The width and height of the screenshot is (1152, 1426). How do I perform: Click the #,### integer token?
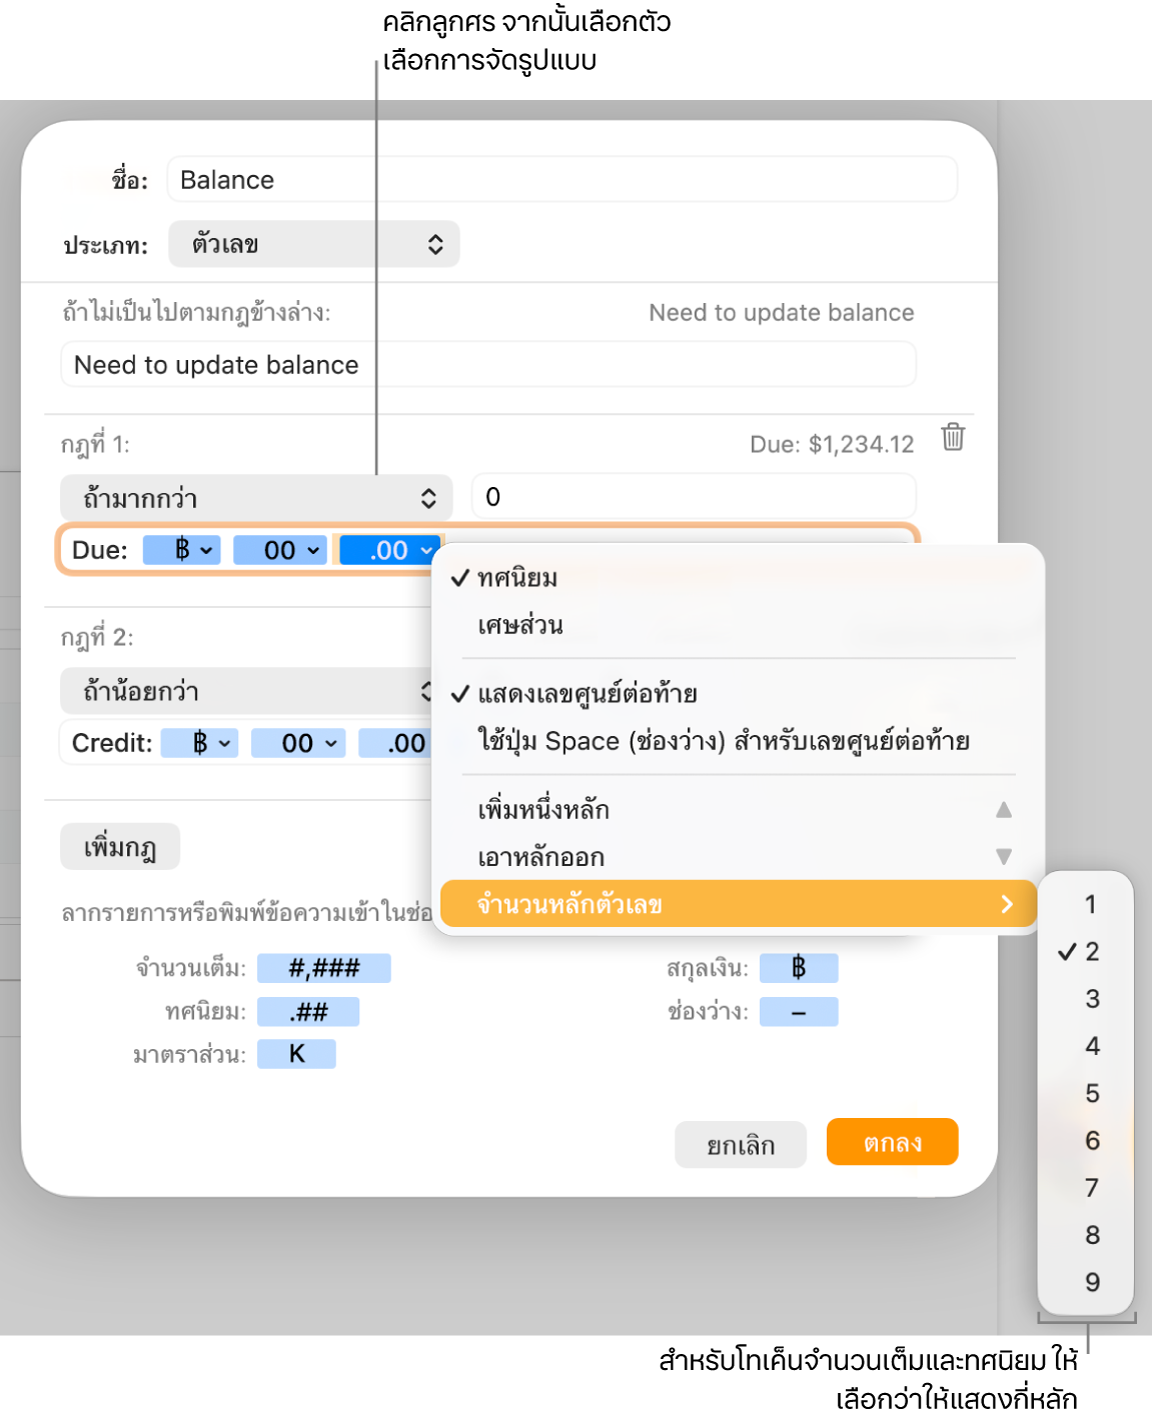pyautogui.click(x=324, y=968)
